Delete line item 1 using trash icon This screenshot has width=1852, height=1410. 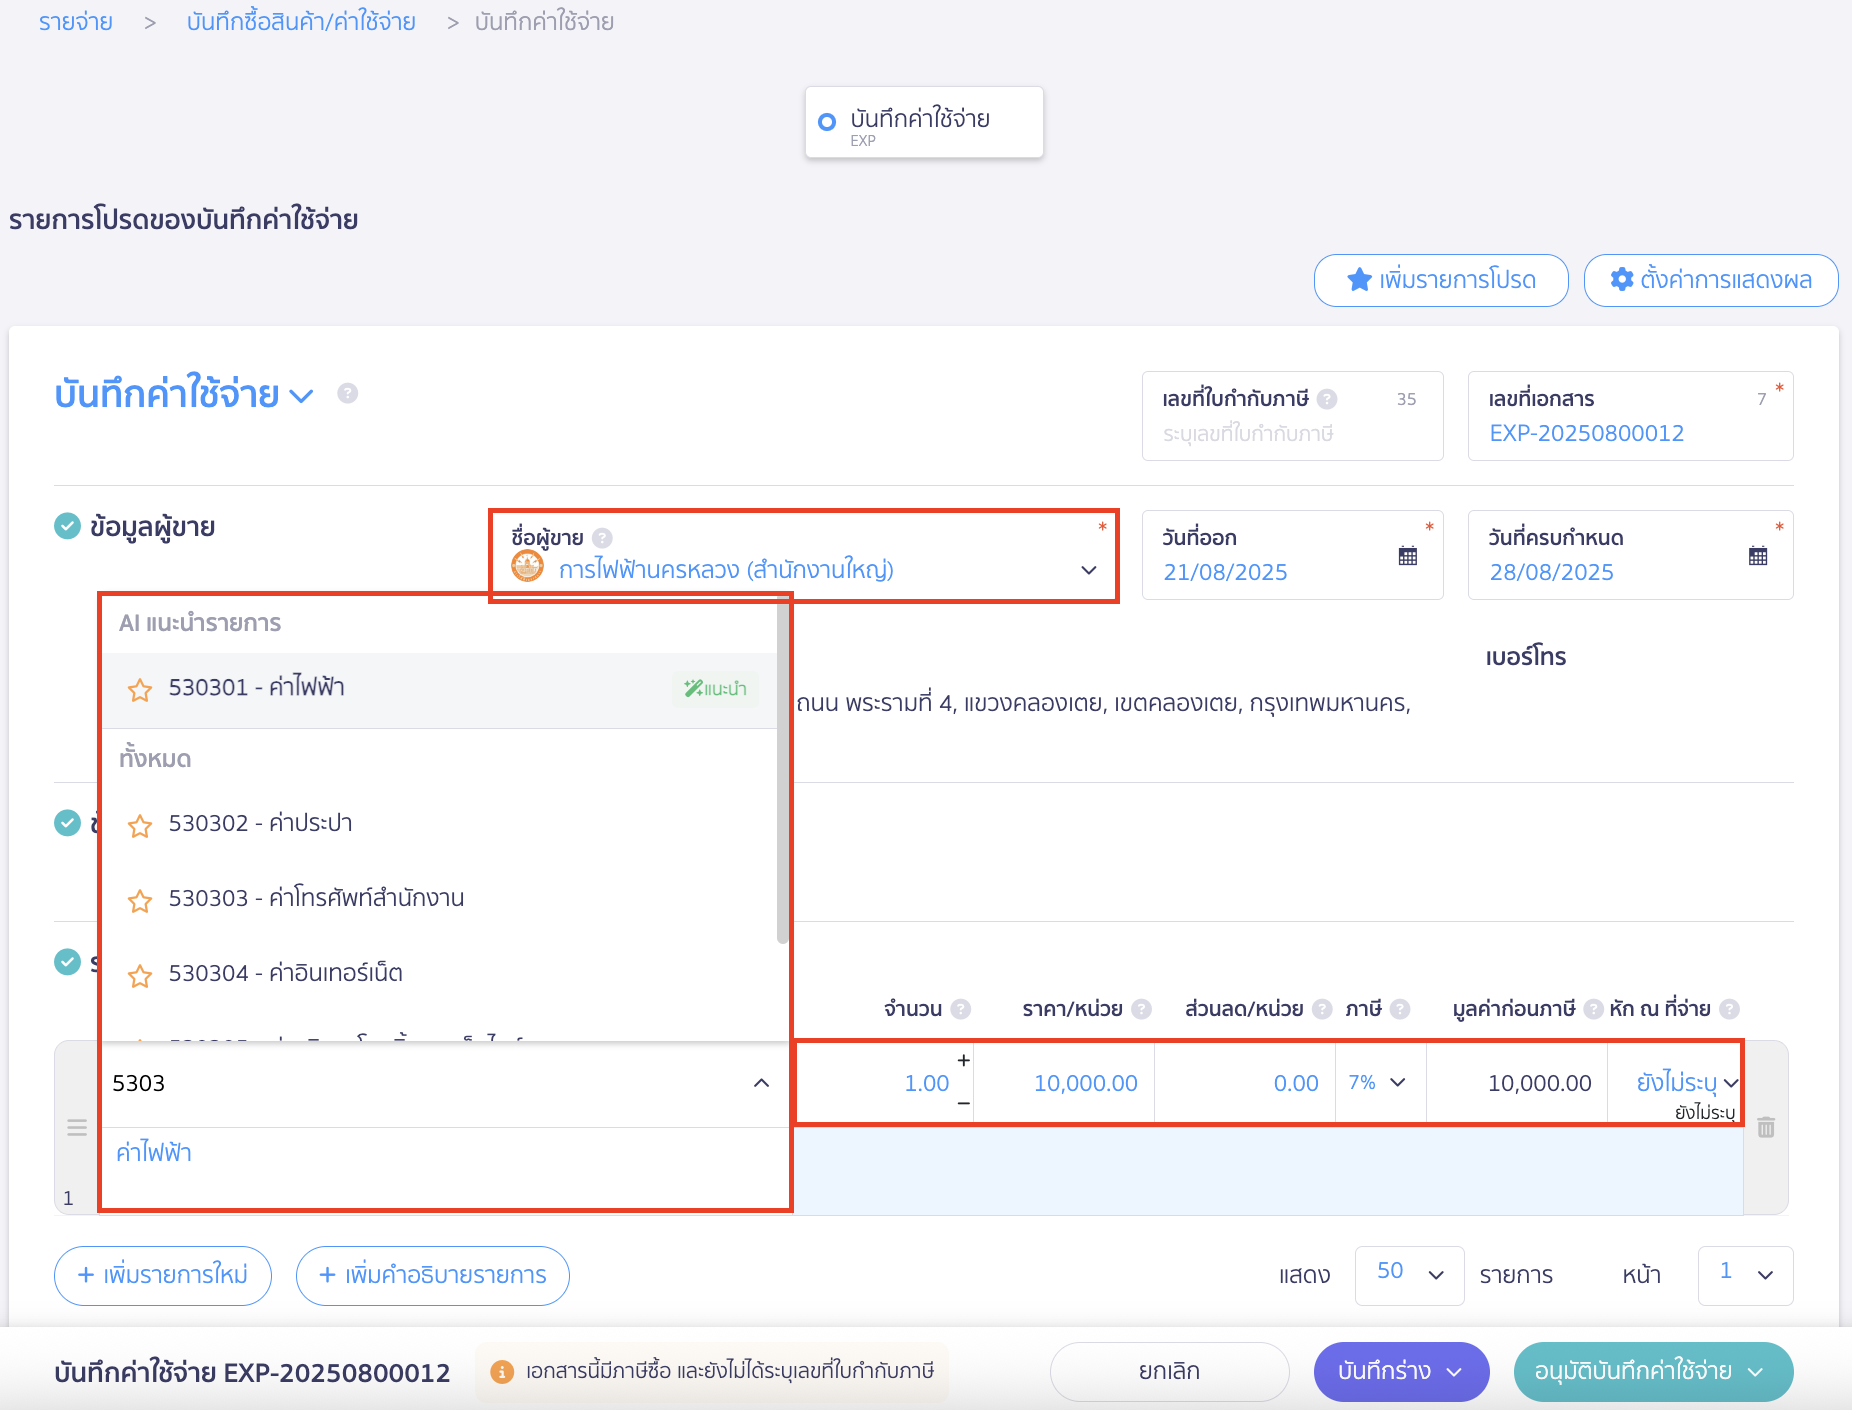tap(1766, 1128)
